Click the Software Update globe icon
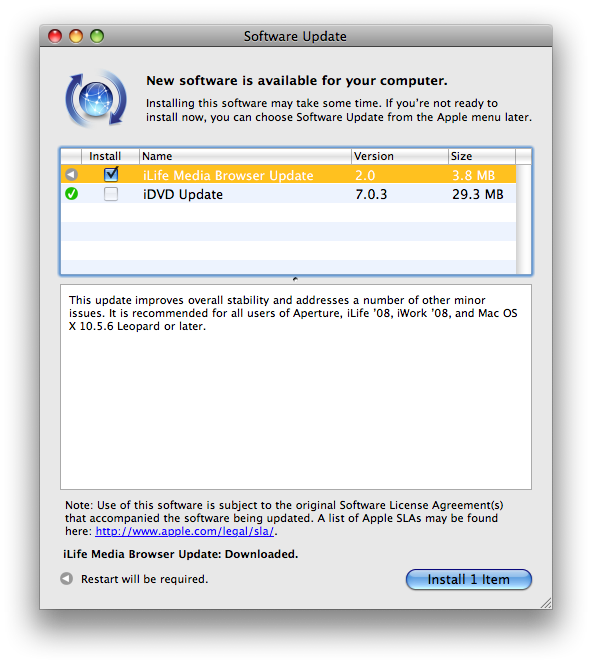592x664 pixels. pyautogui.click(x=96, y=99)
